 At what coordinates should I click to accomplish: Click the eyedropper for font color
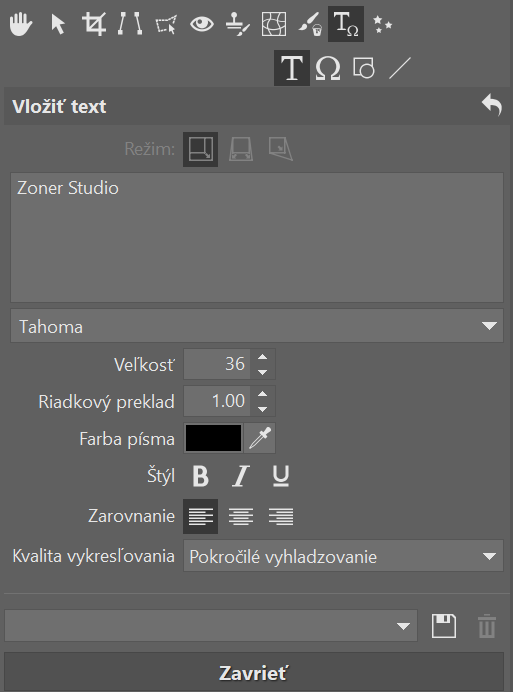point(260,438)
